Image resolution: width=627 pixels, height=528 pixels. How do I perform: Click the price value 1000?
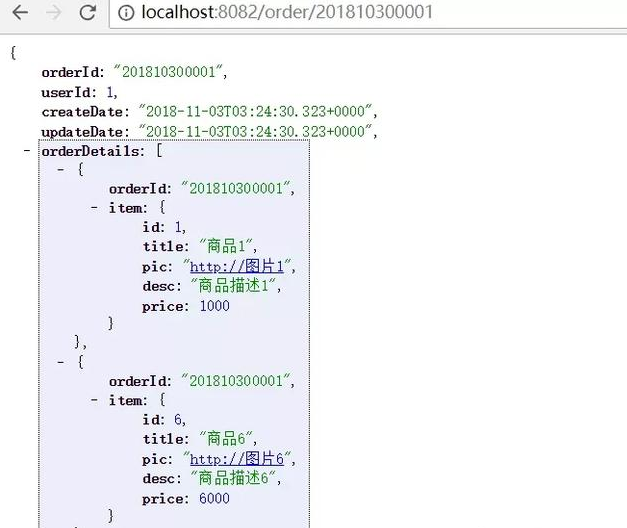tap(213, 305)
